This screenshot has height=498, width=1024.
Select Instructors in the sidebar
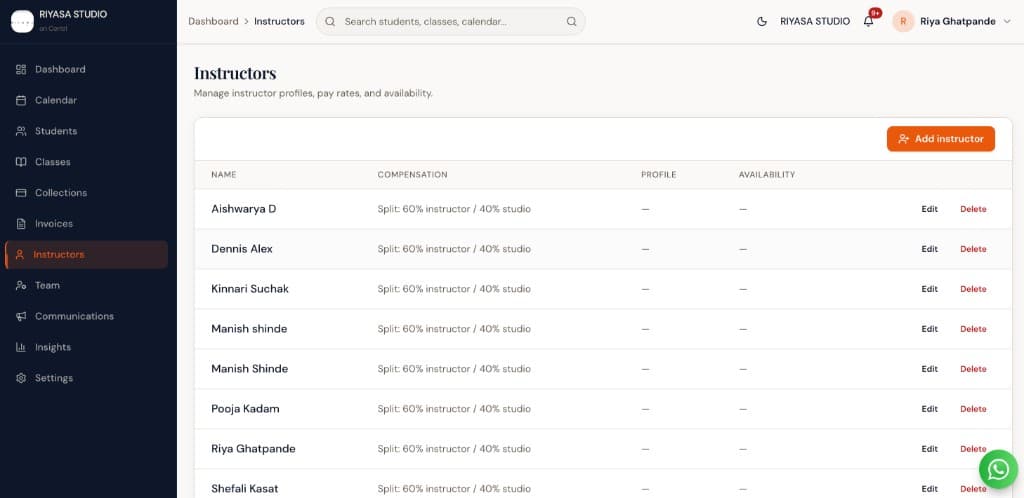click(x=86, y=255)
